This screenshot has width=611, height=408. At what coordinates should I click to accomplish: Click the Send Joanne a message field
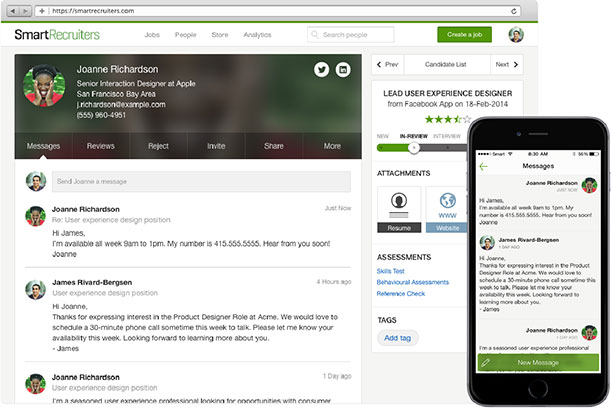point(201,182)
